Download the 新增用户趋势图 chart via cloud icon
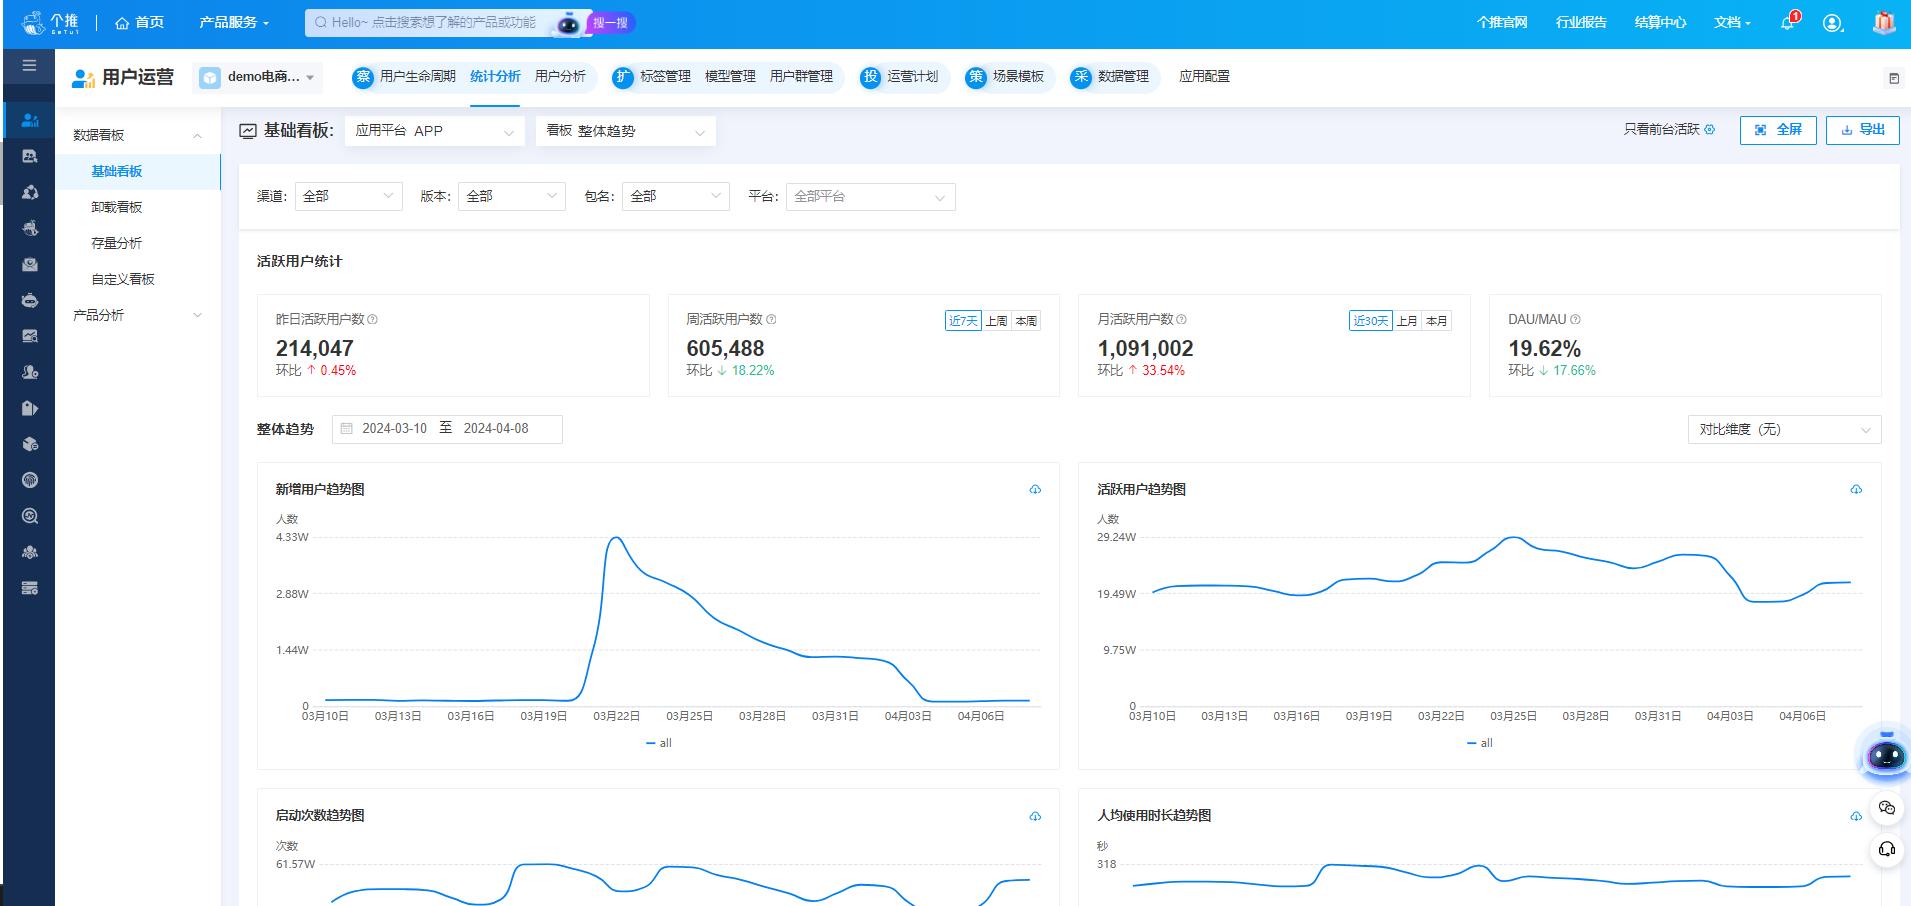The width and height of the screenshot is (1911, 906). pyautogui.click(x=1035, y=489)
